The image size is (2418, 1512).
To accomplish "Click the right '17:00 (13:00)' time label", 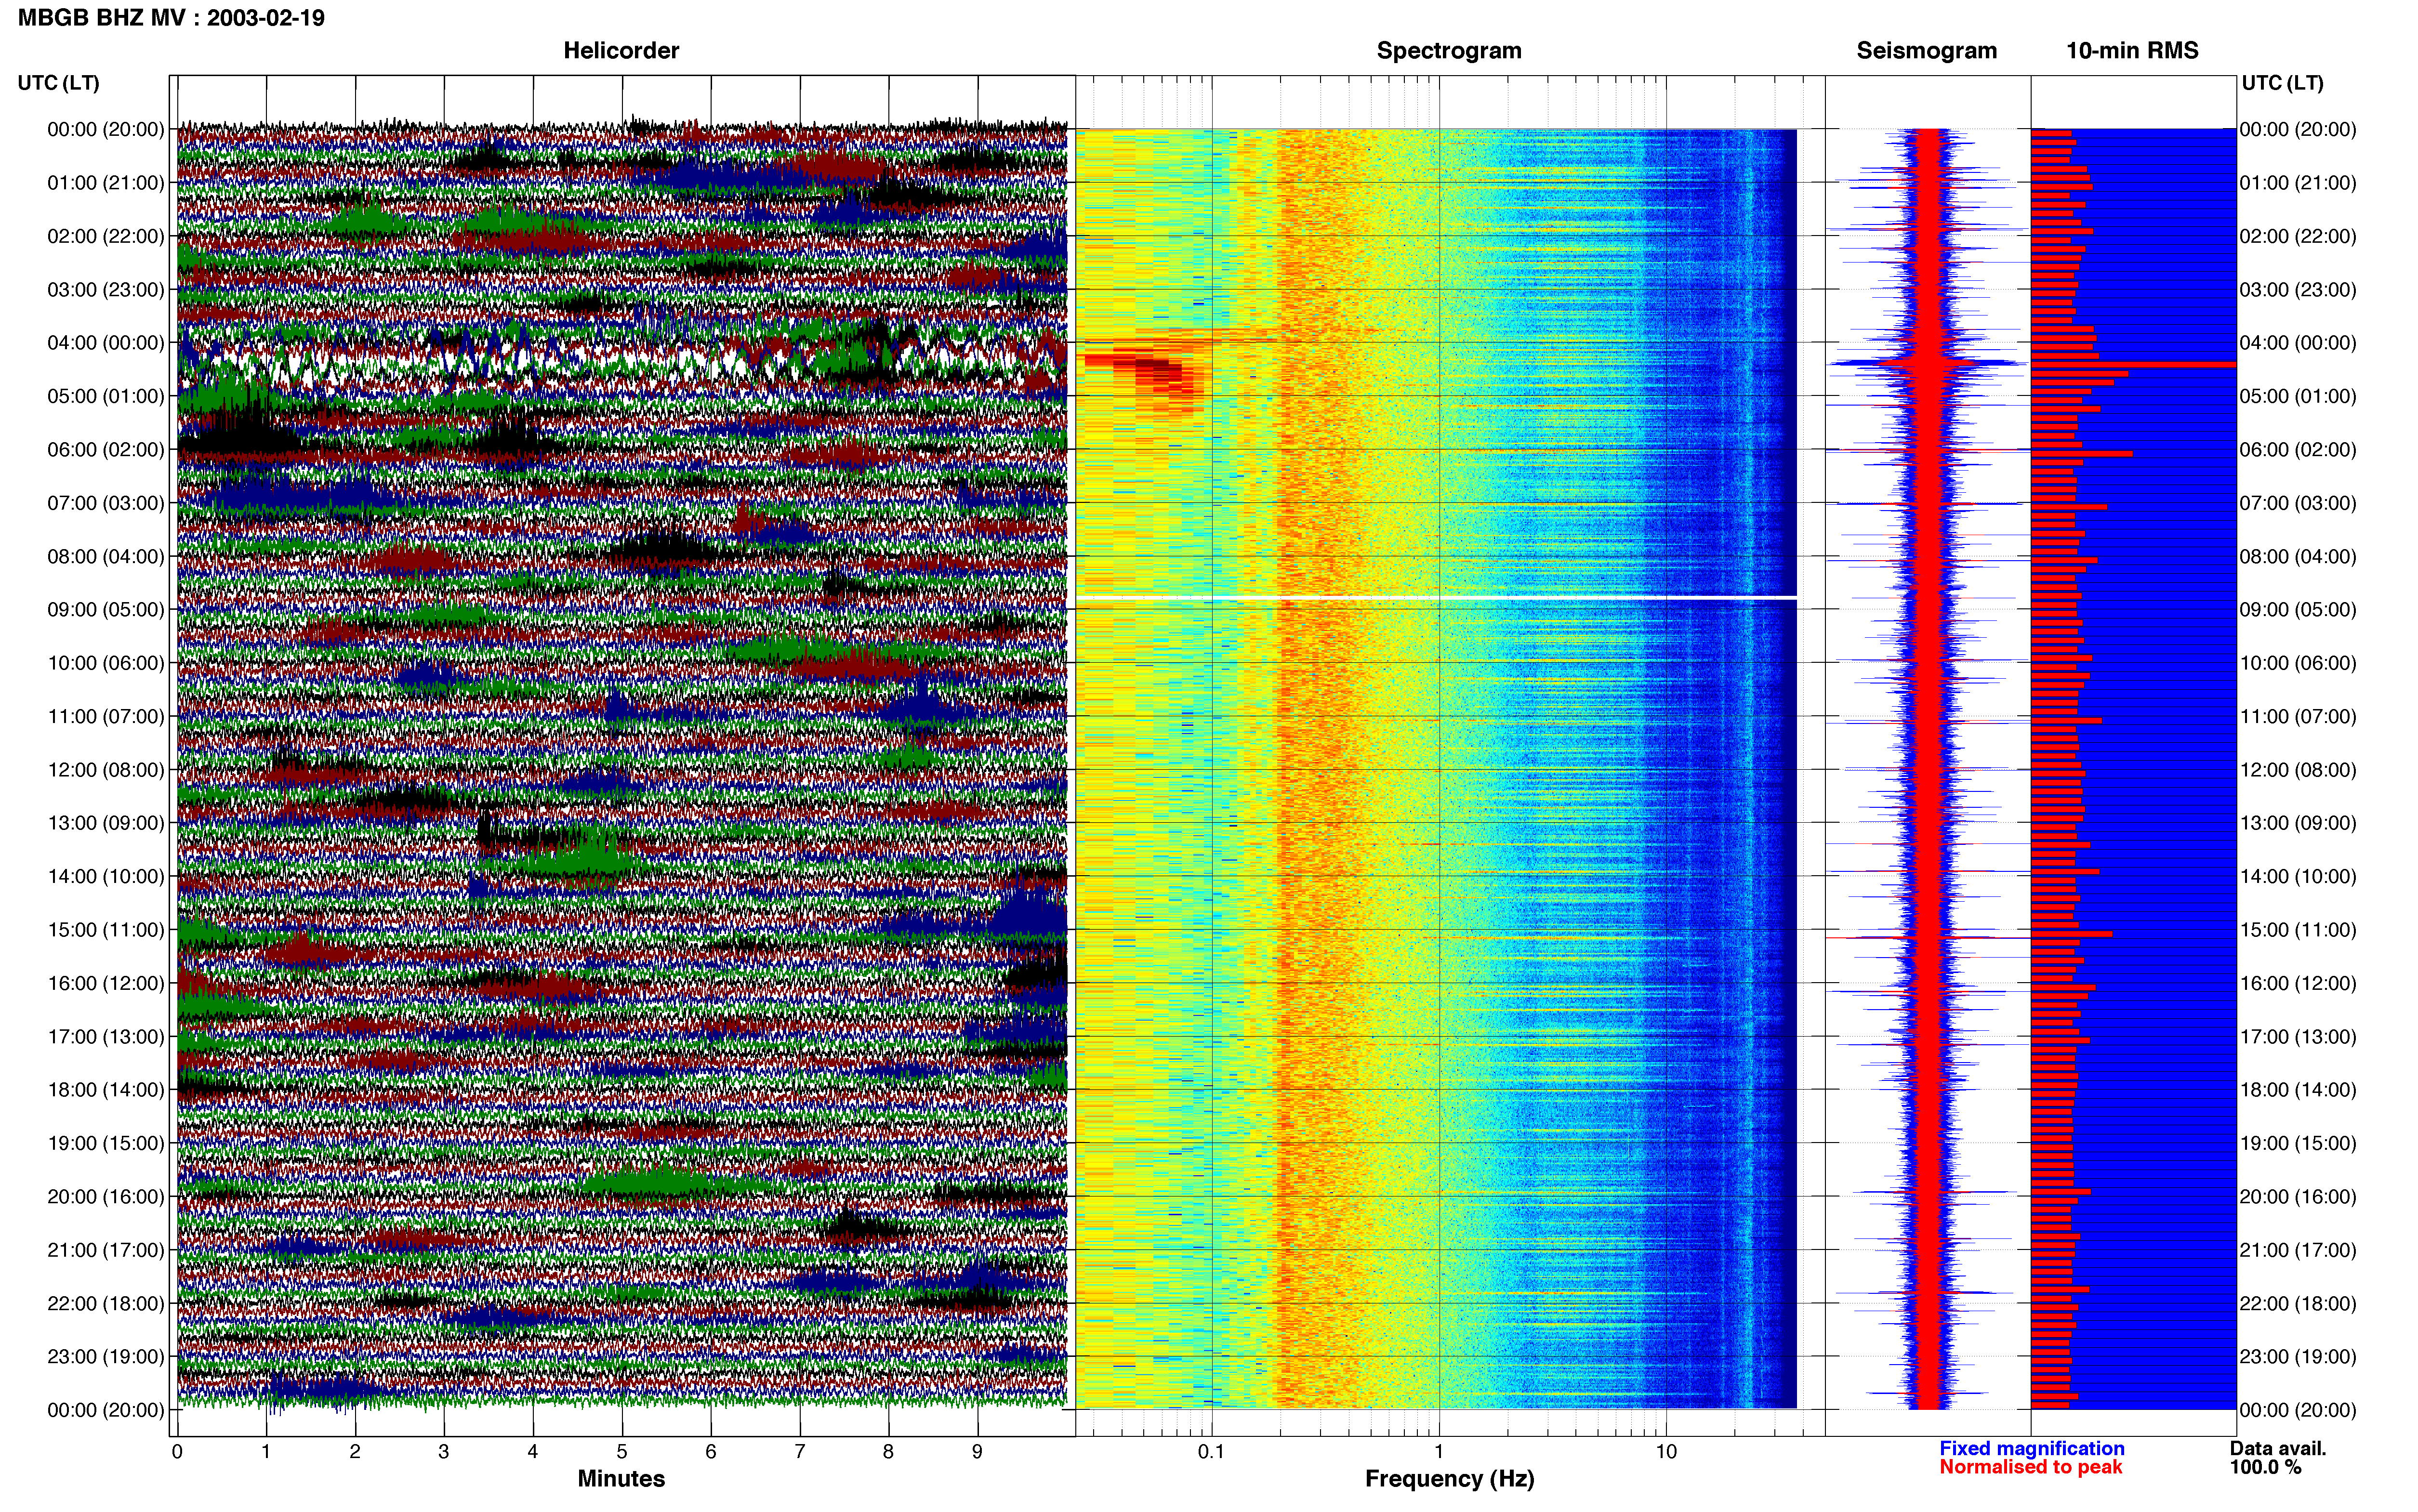I will tap(2298, 1037).
